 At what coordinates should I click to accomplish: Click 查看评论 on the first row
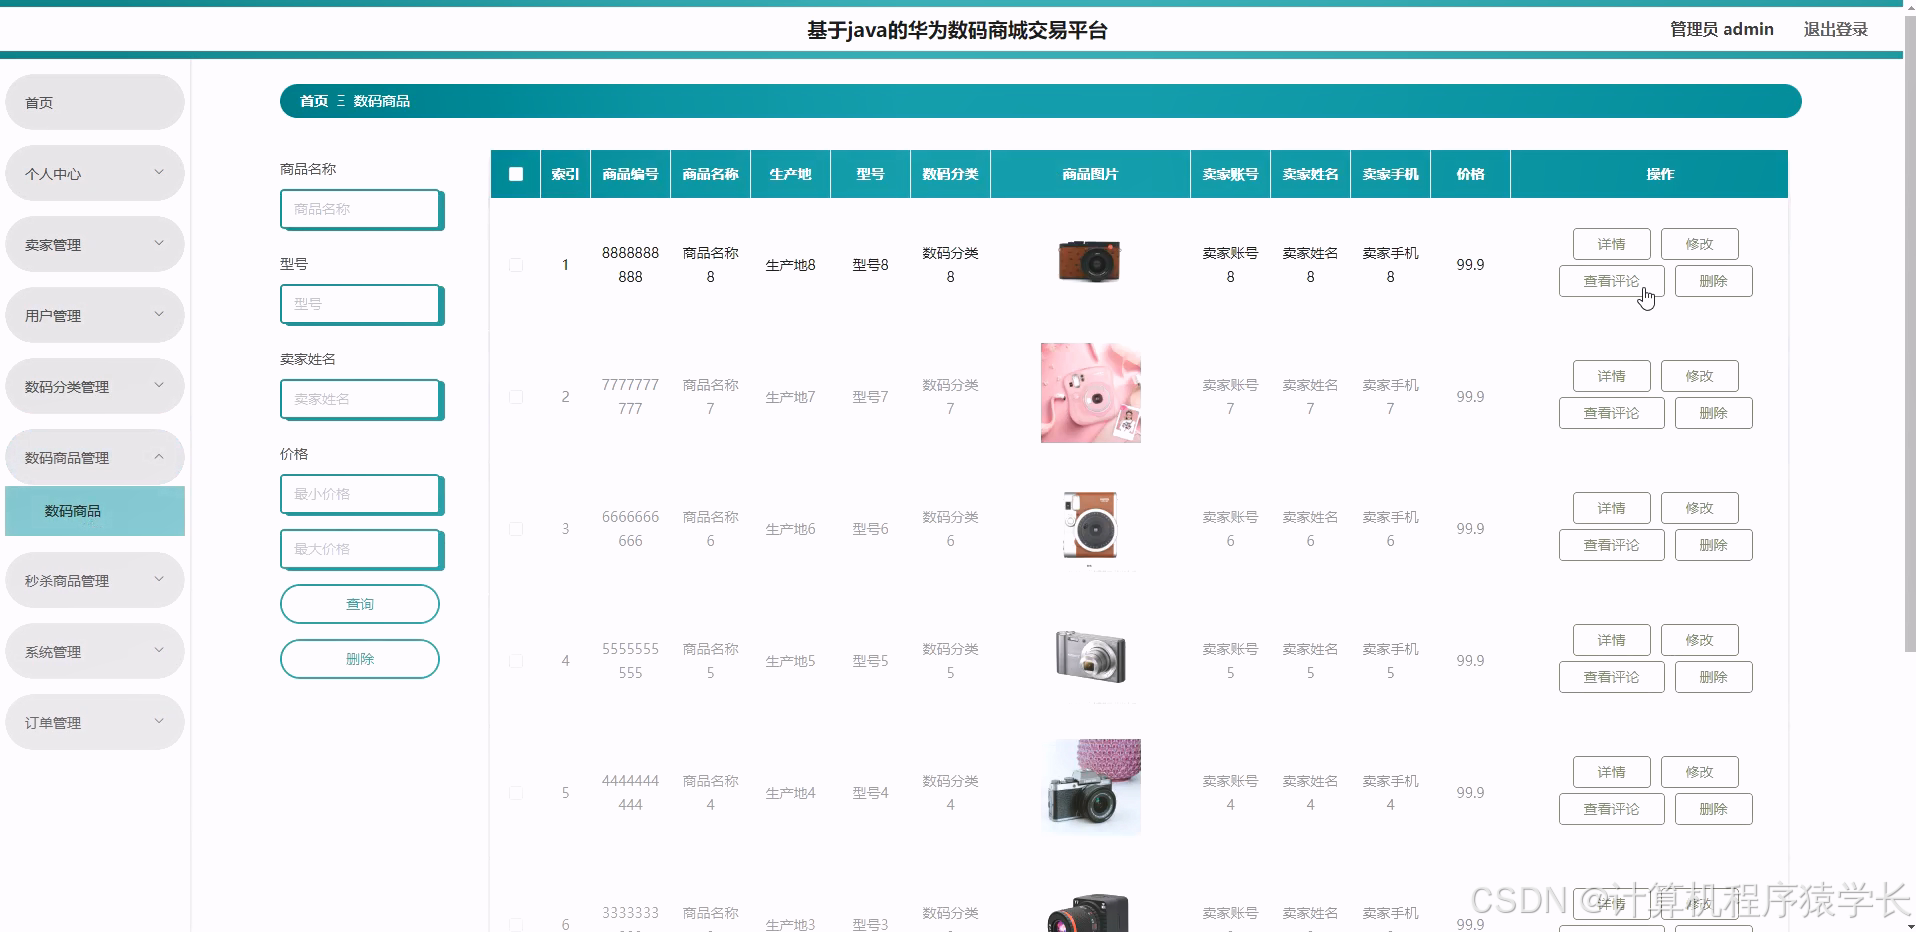click(1611, 281)
